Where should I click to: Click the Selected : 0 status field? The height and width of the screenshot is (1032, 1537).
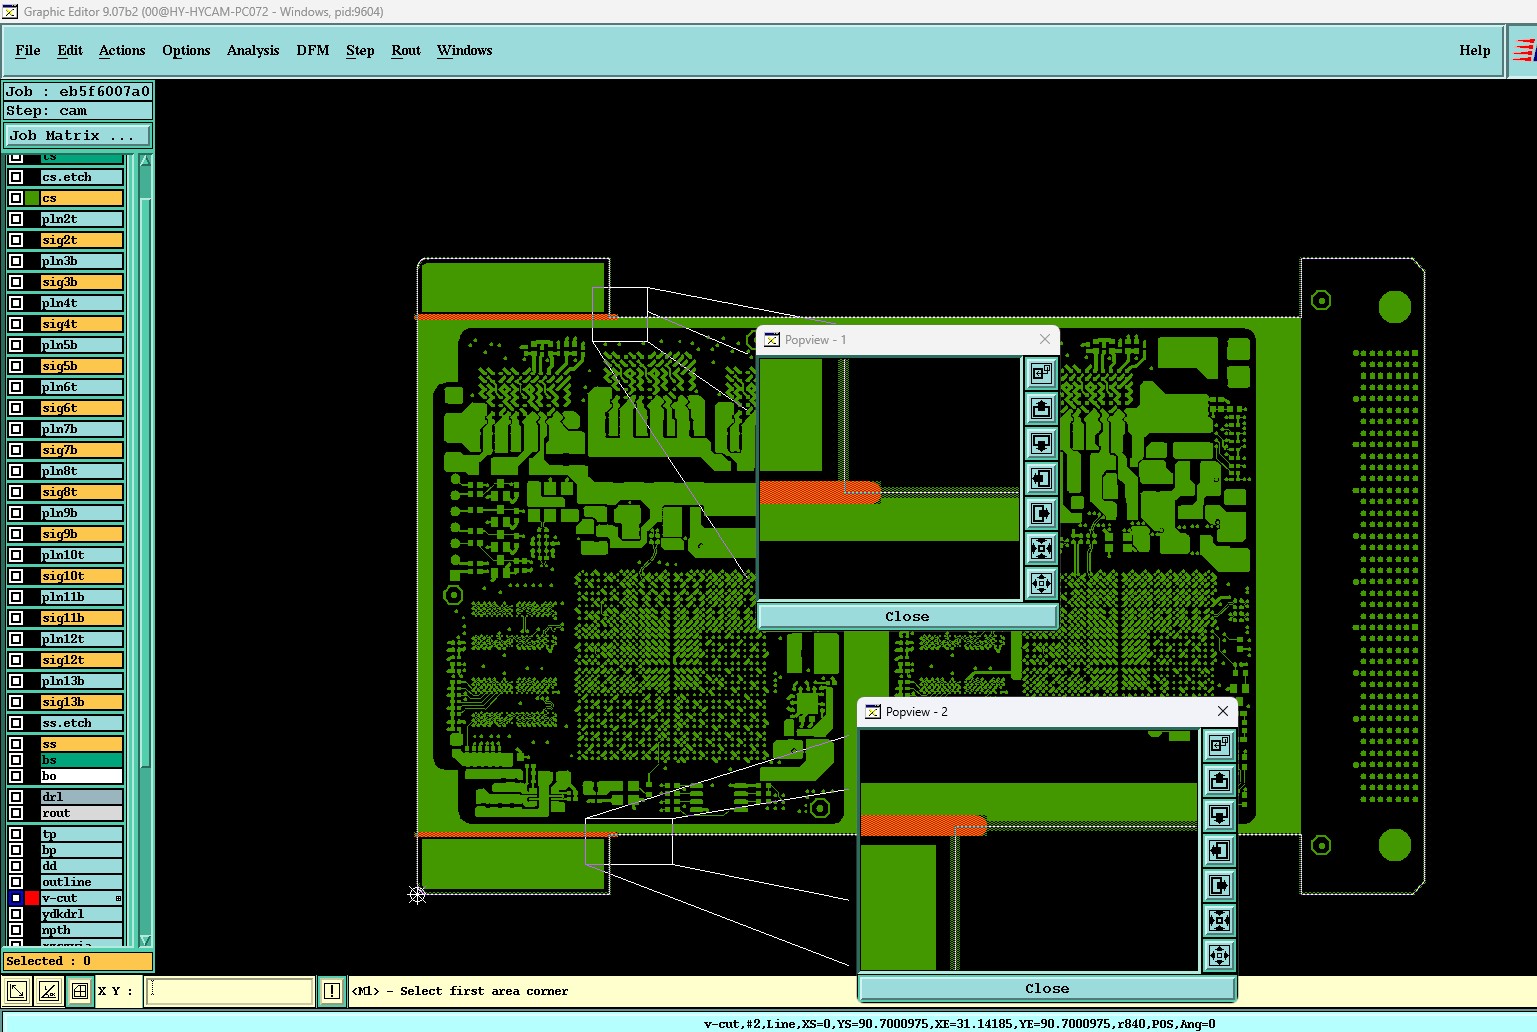[x=78, y=961]
